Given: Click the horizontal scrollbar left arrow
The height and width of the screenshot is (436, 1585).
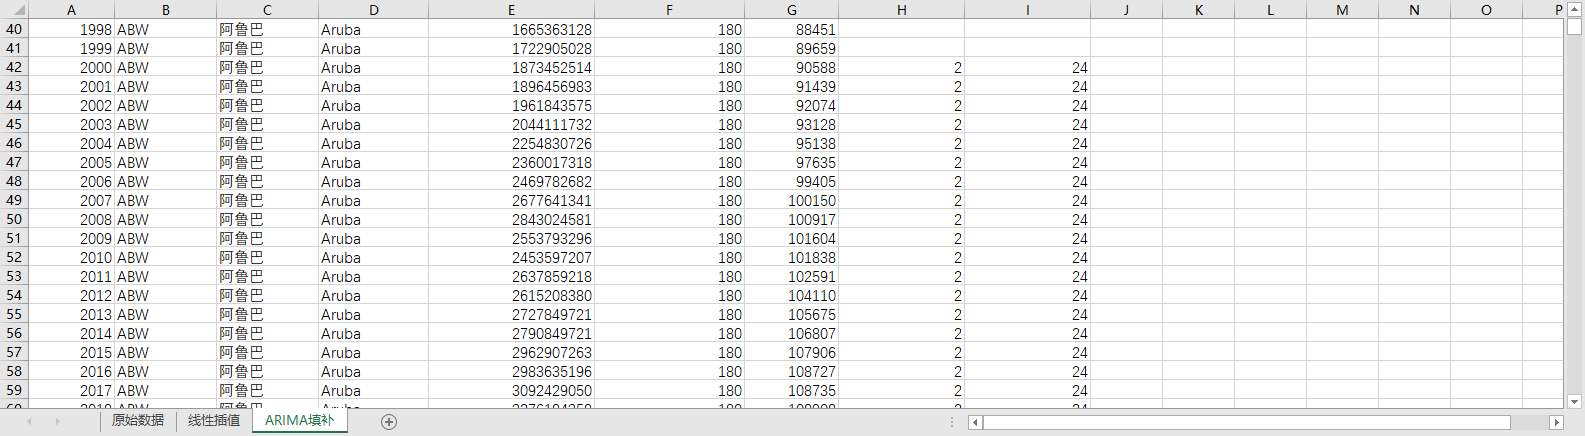Looking at the screenshot, I should pyautogui.click(x=975, y=422).
